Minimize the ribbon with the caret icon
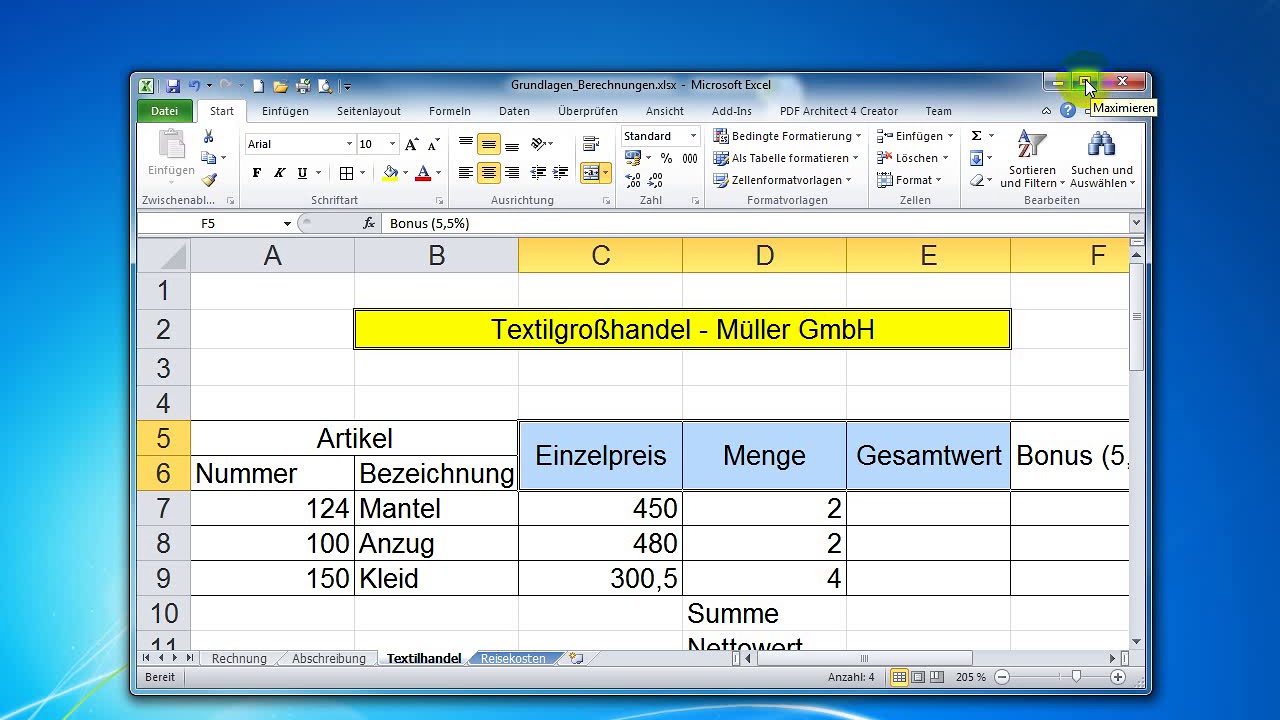The image size is (1280, 720). 1046,111
